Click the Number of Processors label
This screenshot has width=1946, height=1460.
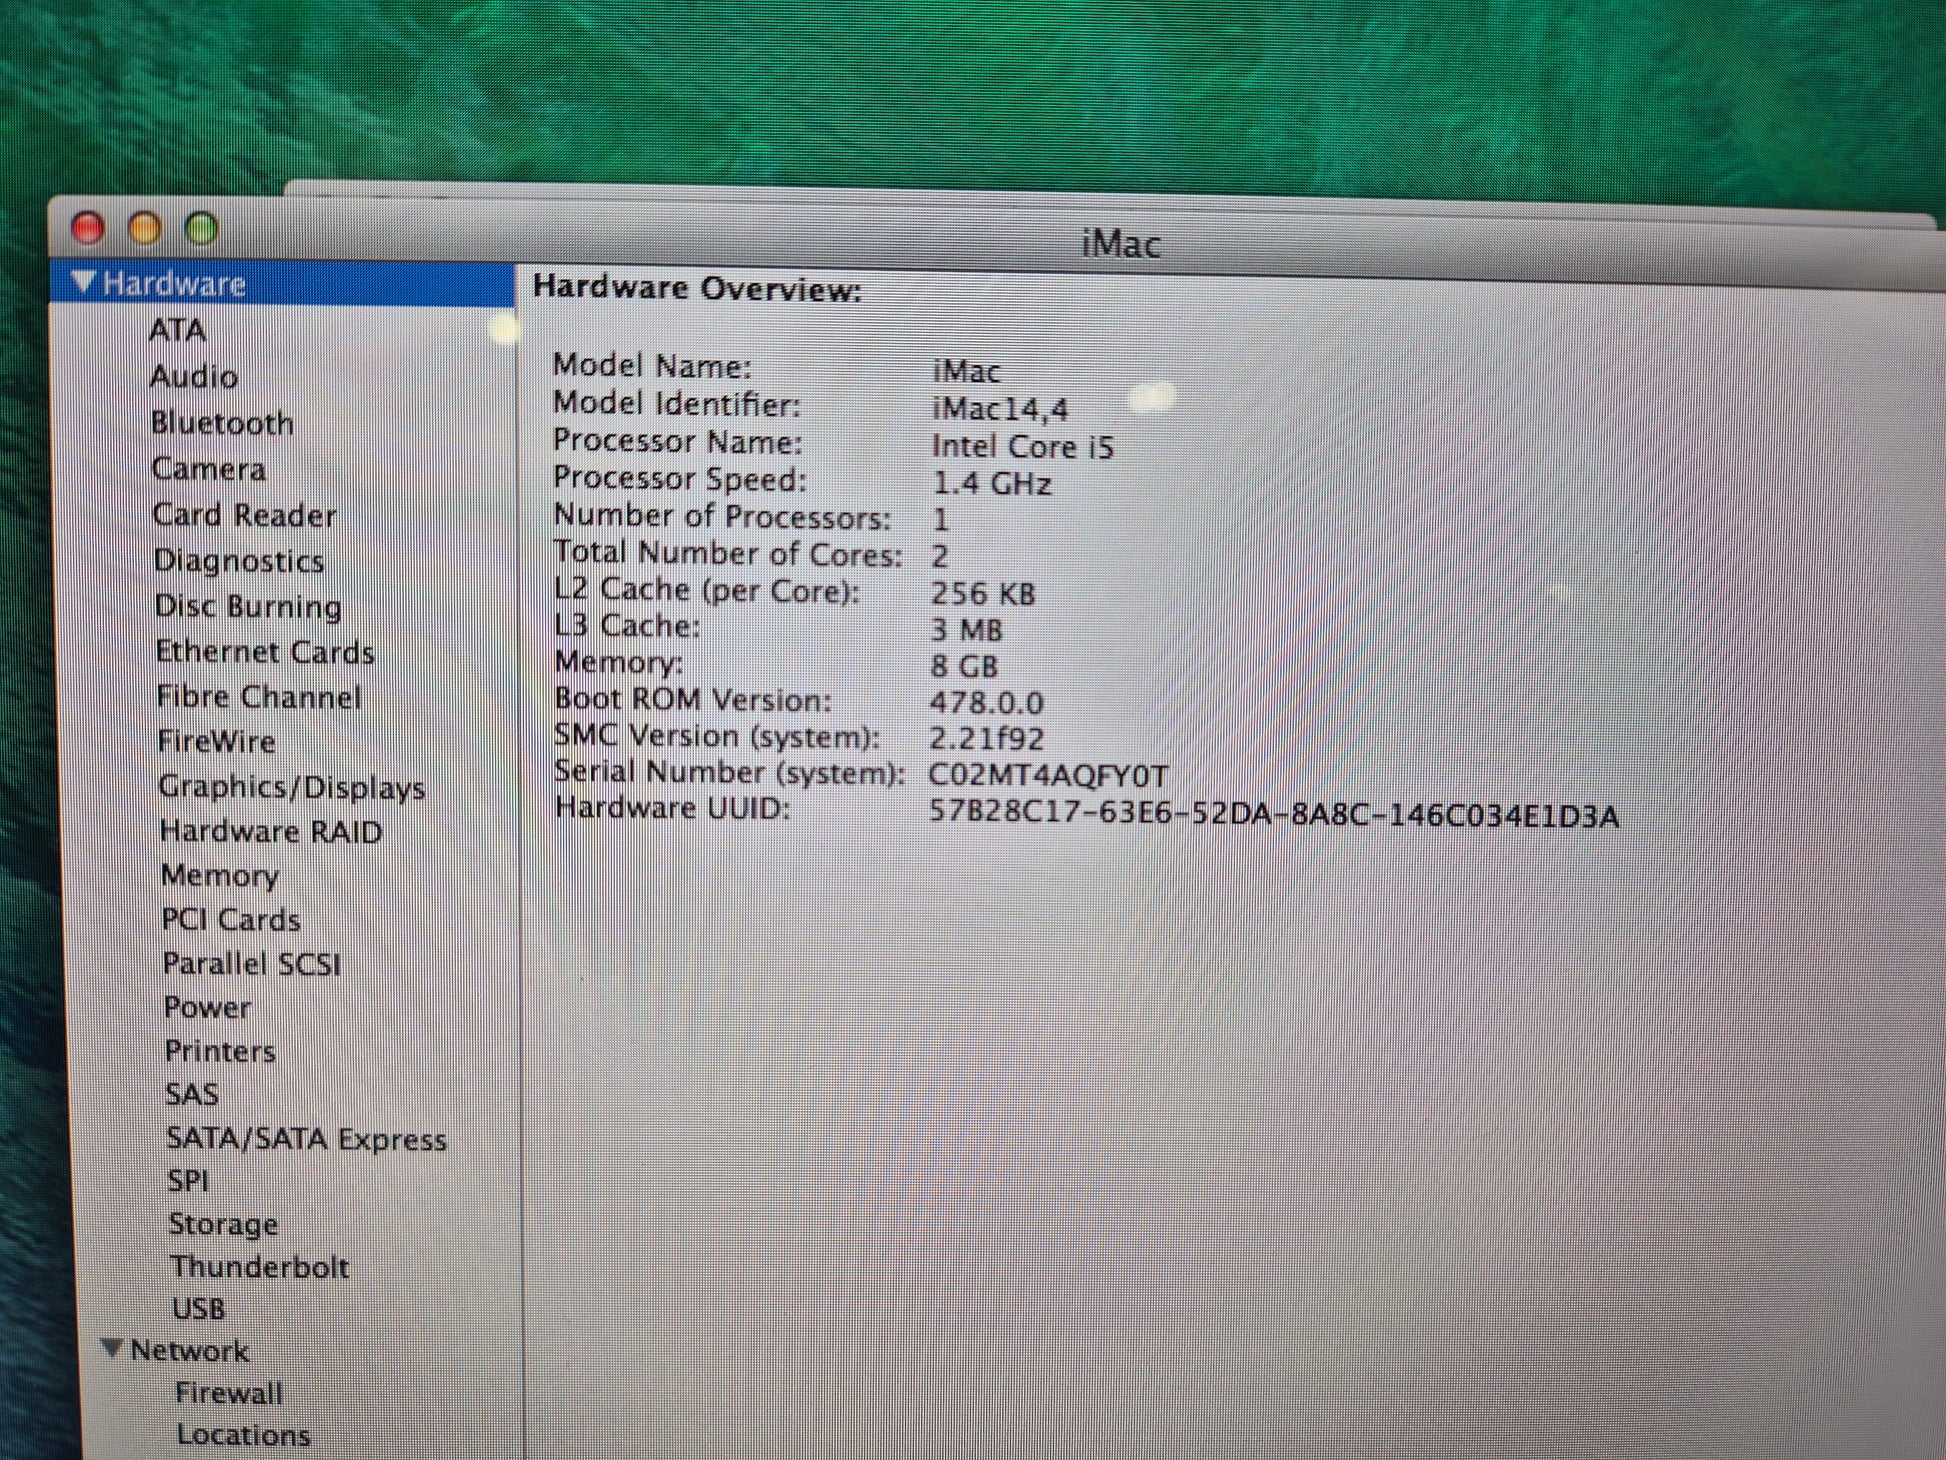click(722, 517)
